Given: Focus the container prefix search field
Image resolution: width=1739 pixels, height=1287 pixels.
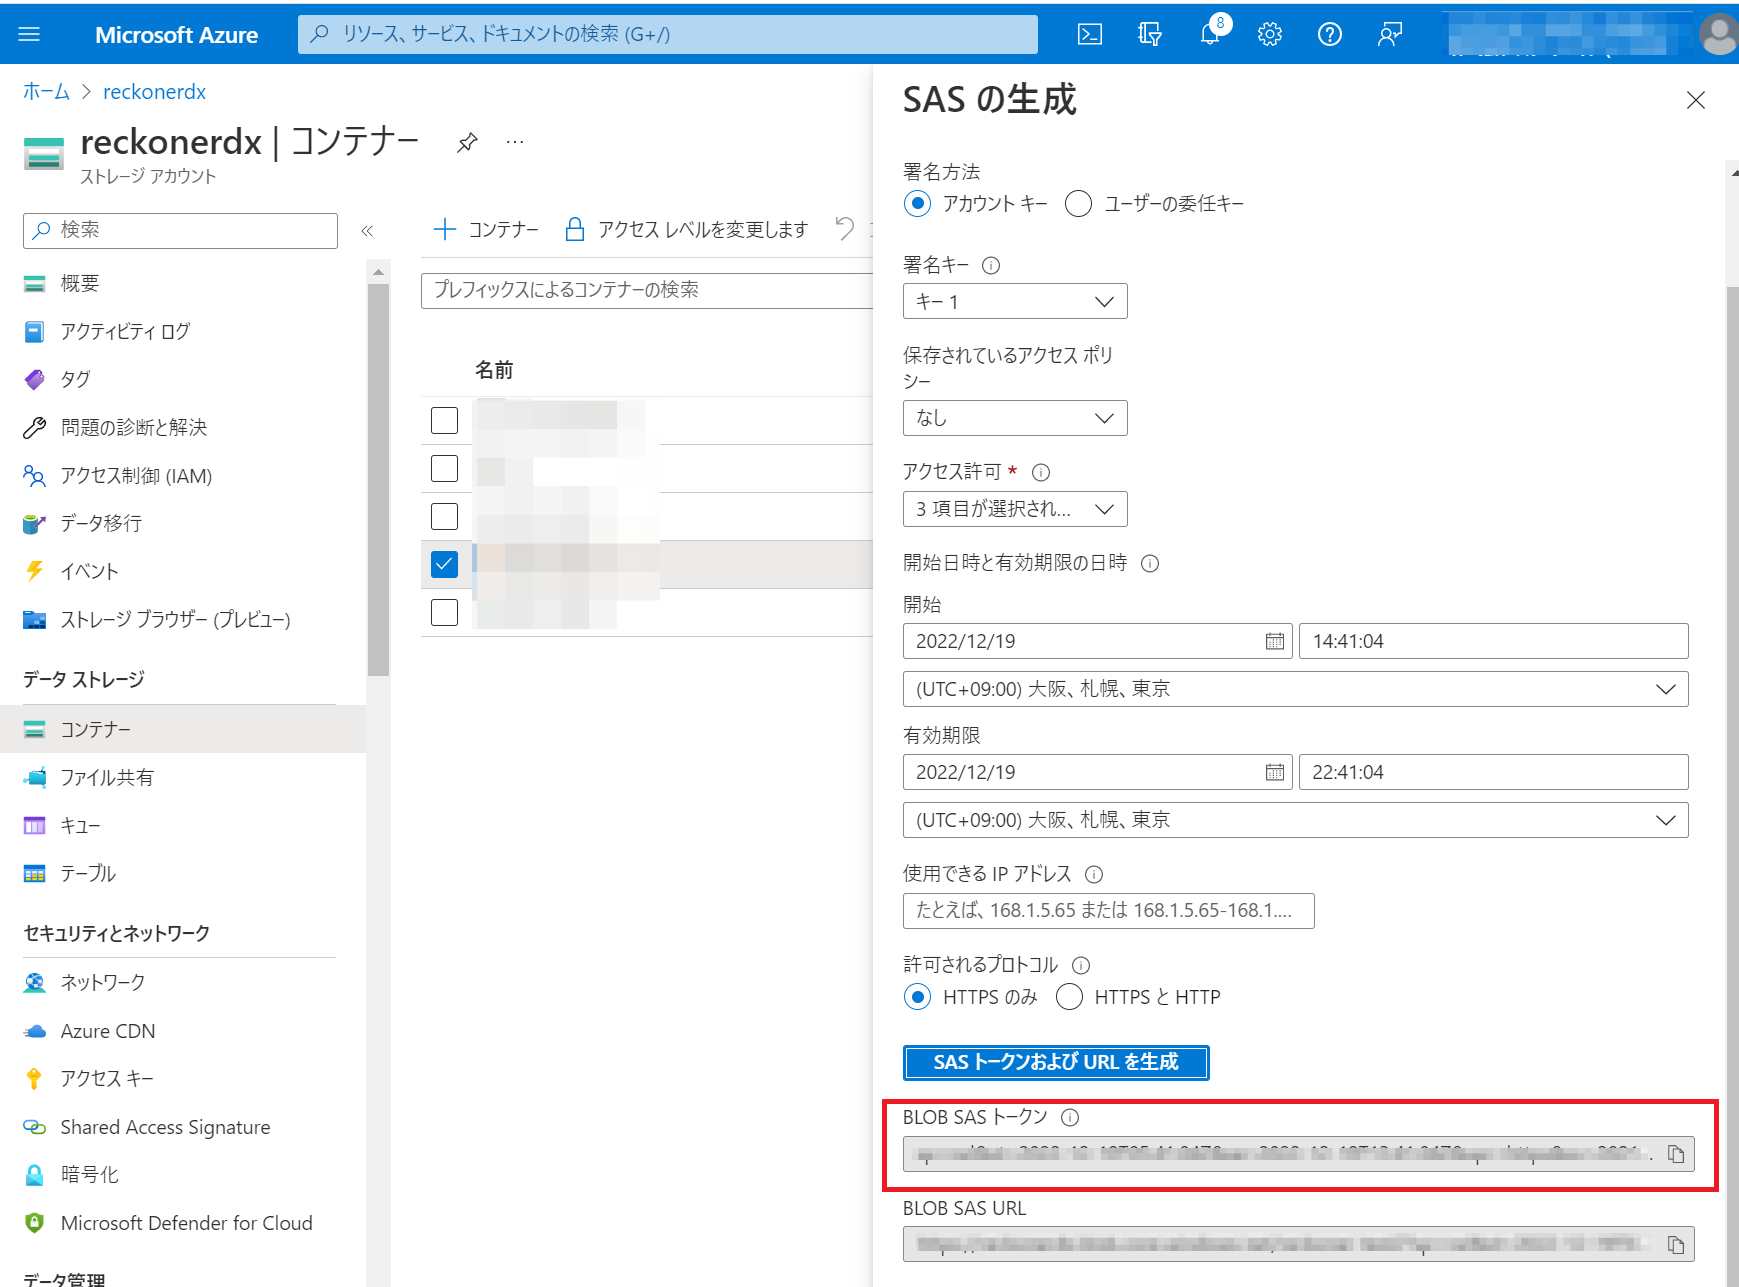Looking at the screenshot, I should pyautogui.click(x=647, y=290).
